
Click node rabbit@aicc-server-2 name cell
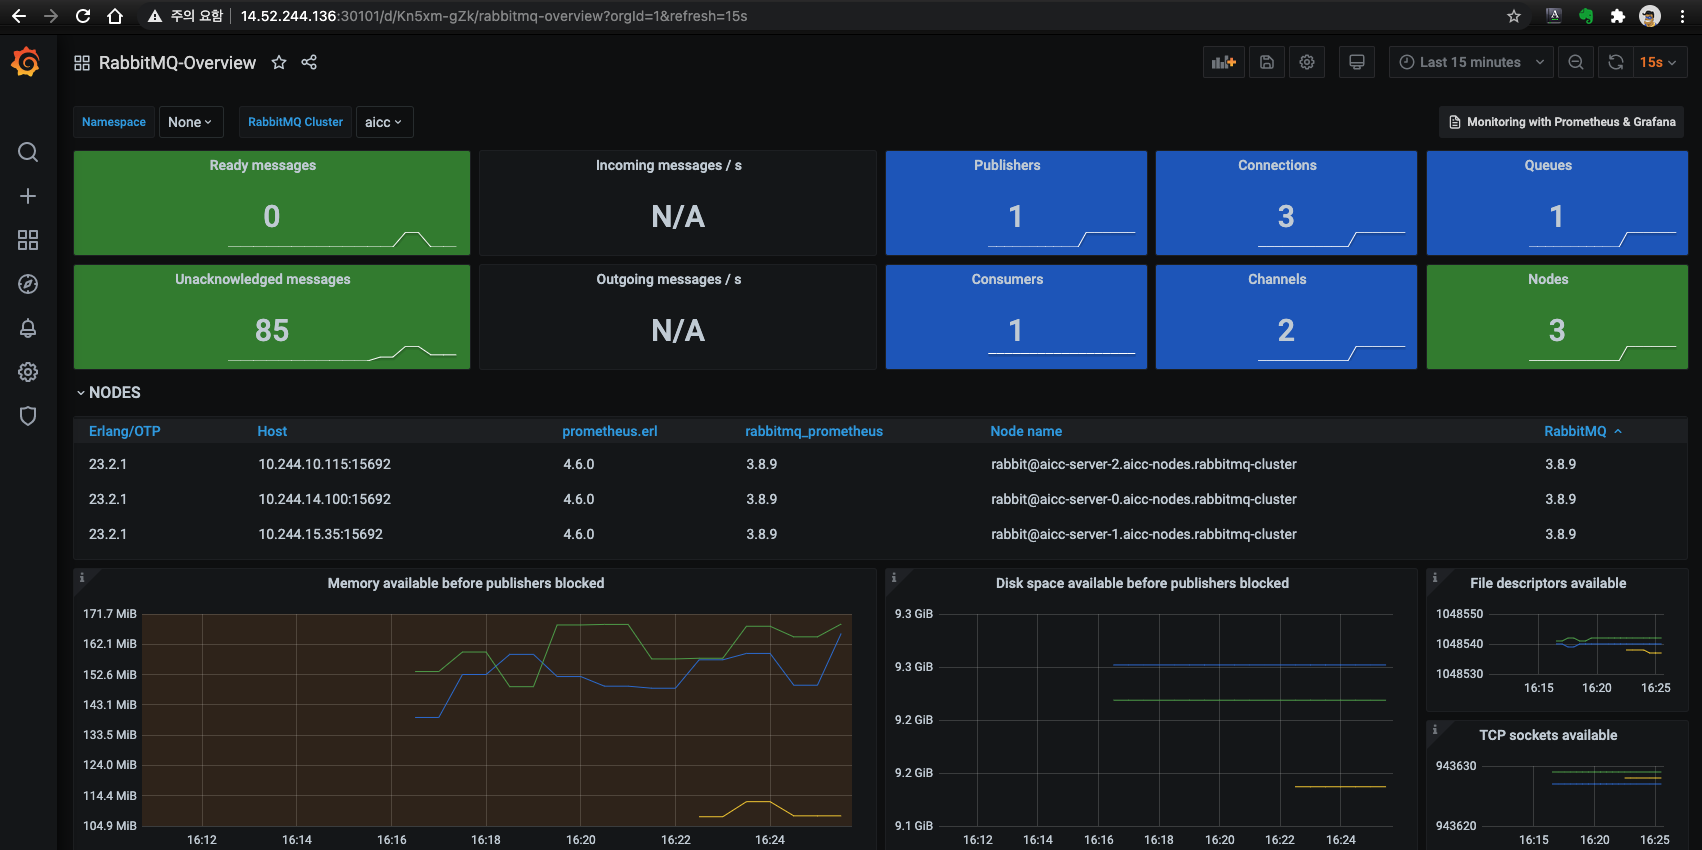1144,464
